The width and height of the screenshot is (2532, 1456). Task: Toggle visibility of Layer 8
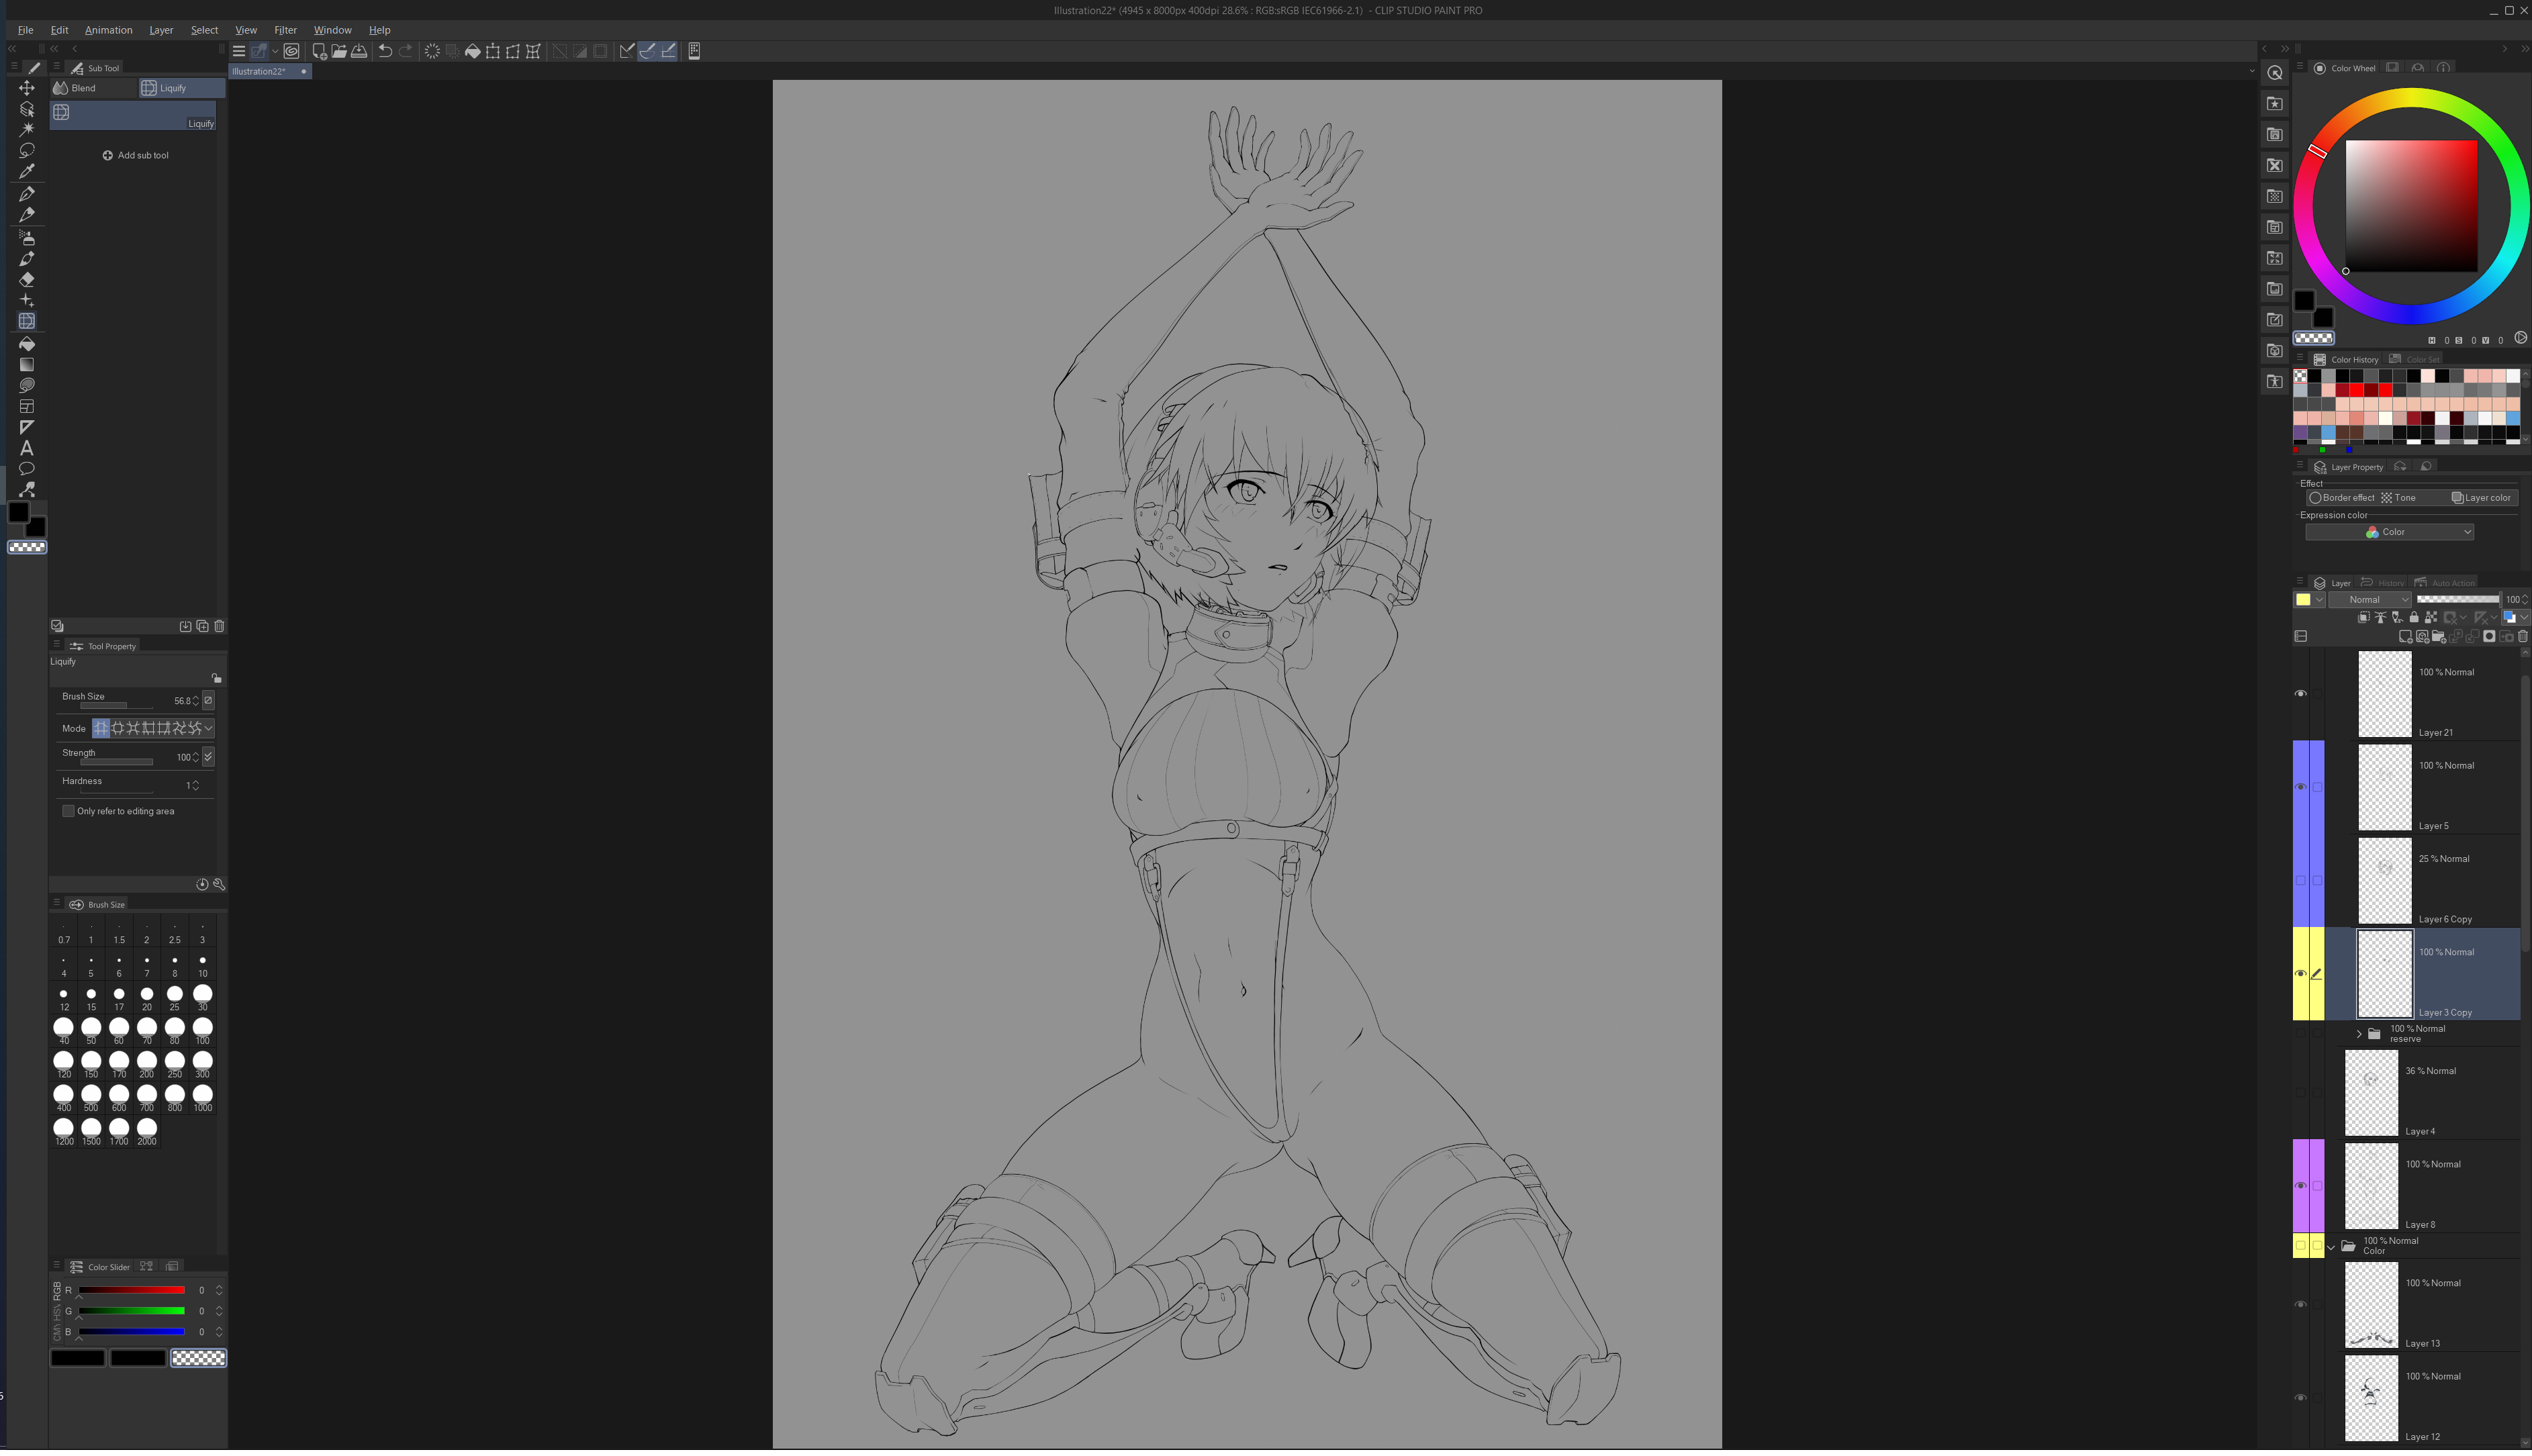[x=2300, y=1185]
